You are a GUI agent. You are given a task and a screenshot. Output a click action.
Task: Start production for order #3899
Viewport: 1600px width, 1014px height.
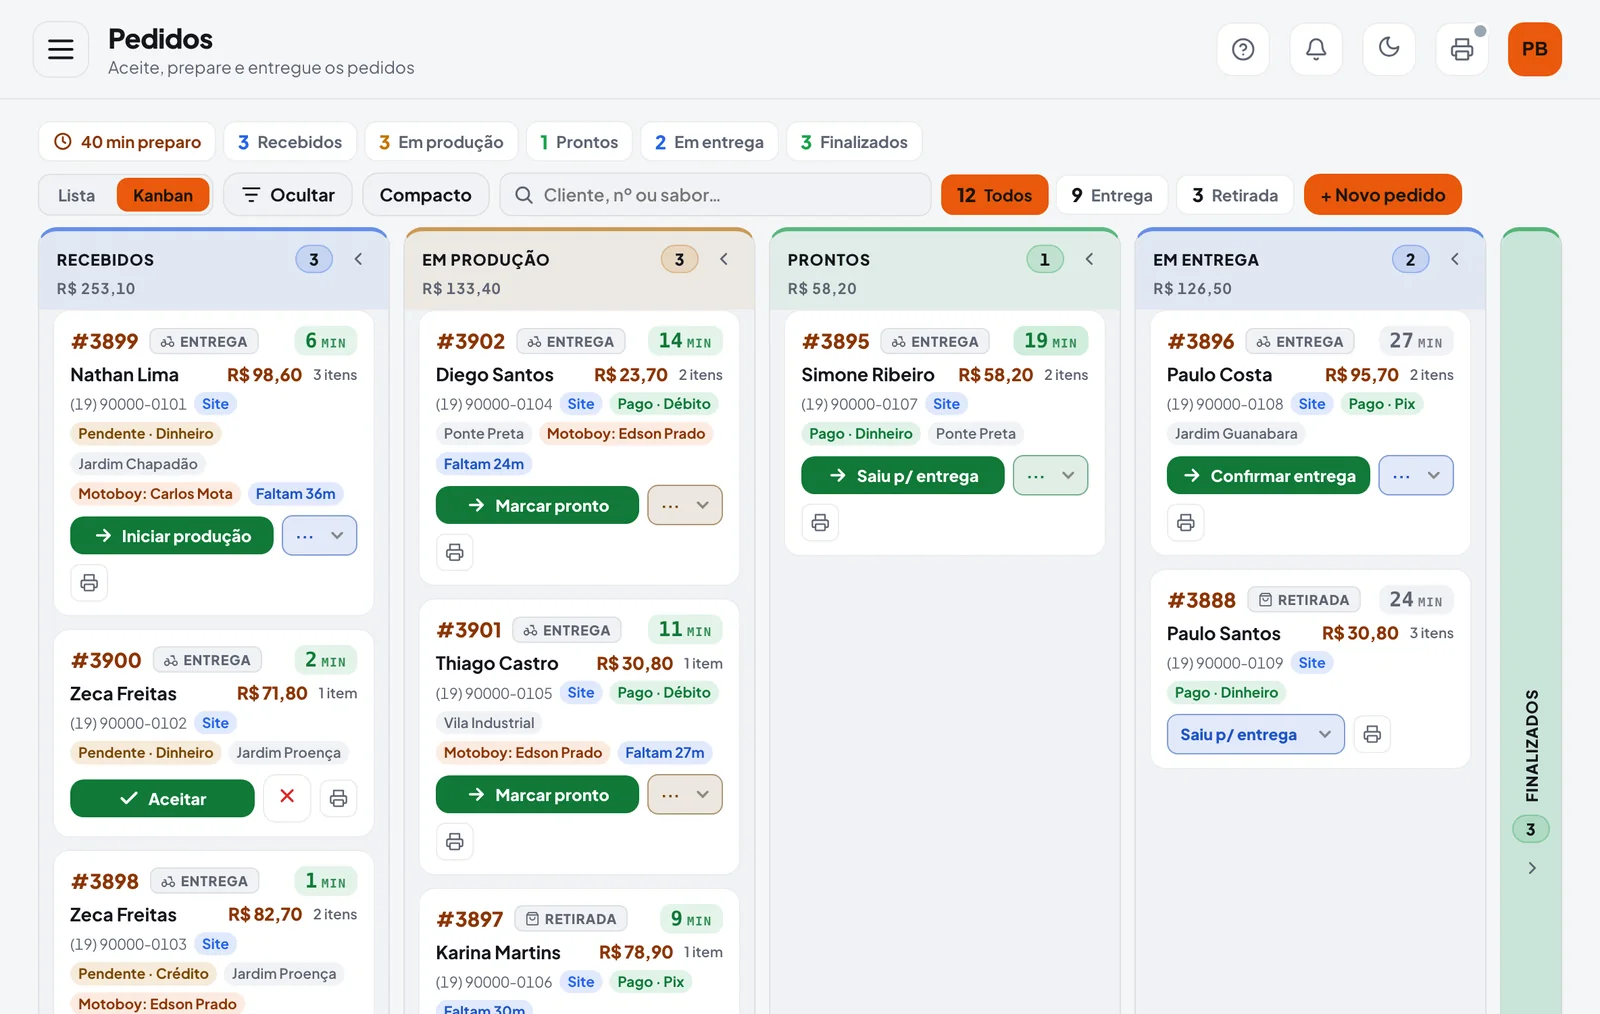172,536
